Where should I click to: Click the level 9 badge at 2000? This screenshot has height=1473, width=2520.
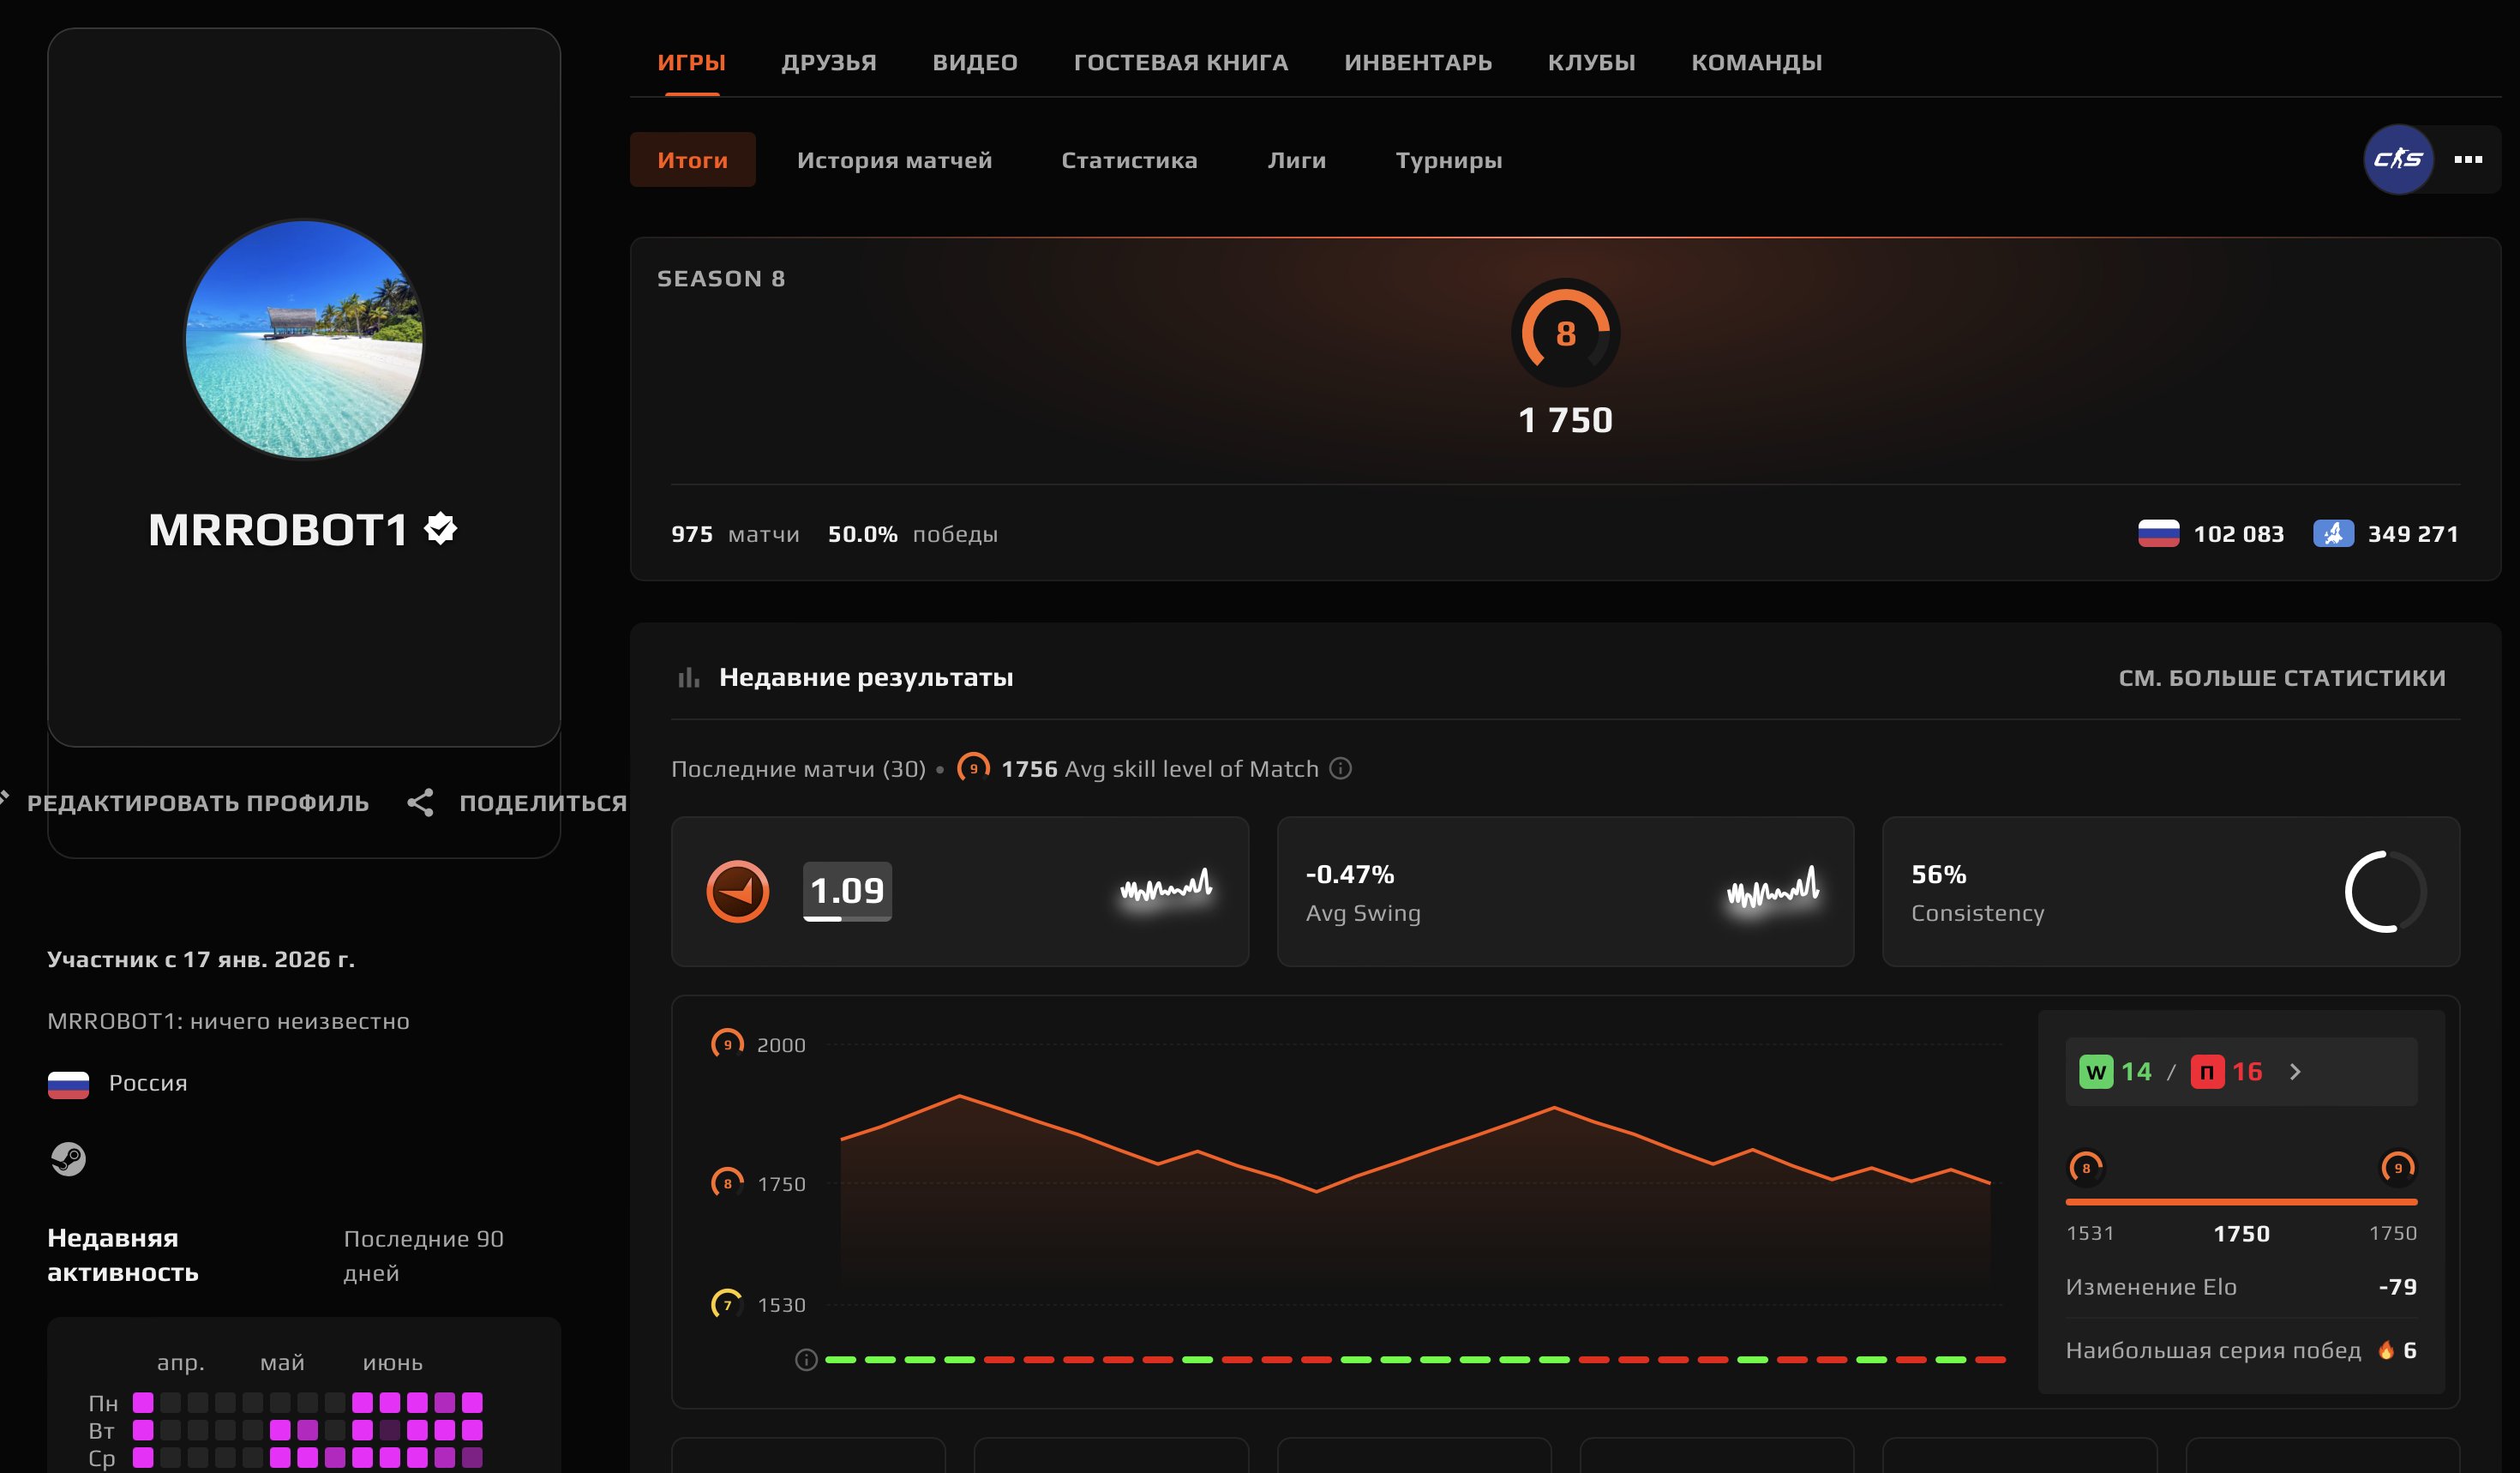coord(727,1044)
